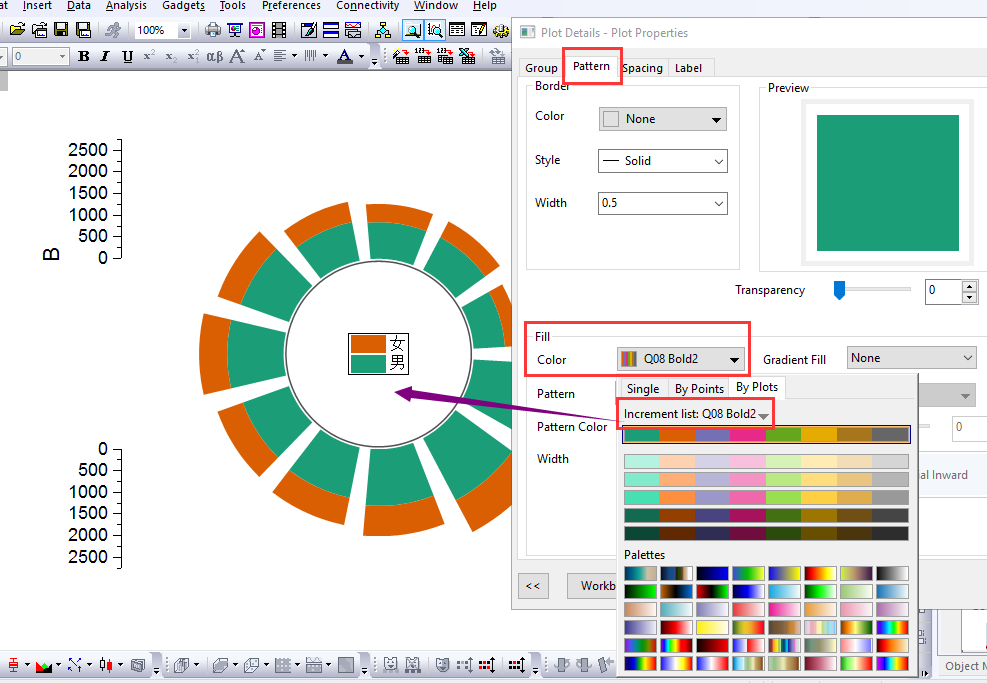Open the Fill Color Q08 Bold2 dropdown
The image size is (987, 683).
(x=680, y=359)
